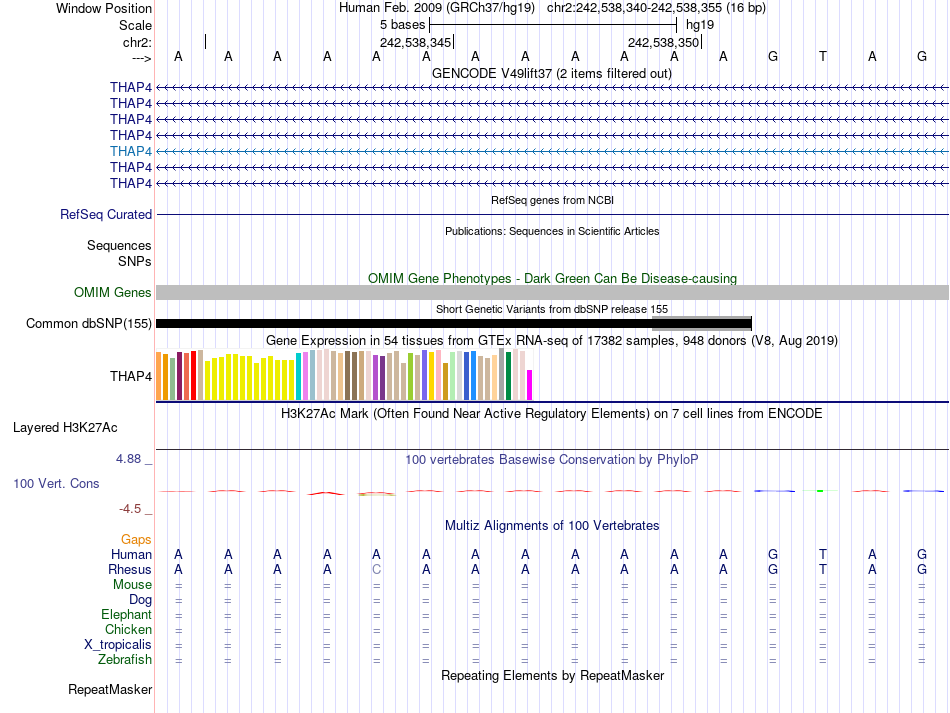This screenshot has height=713, width=950.
Task: Click the 'RefSeq genes from NCBI' title
Action: [553, 200]
